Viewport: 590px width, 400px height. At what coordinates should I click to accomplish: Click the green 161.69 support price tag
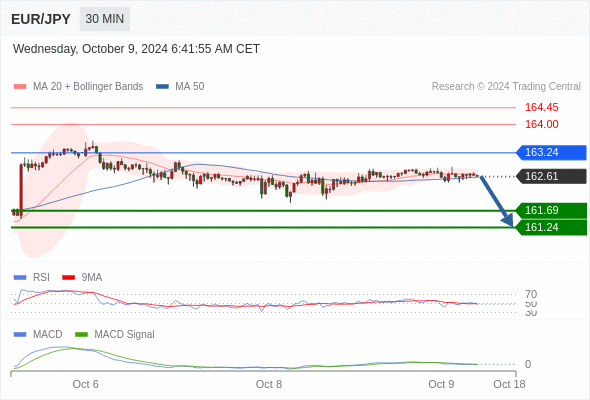pos(551,210)
